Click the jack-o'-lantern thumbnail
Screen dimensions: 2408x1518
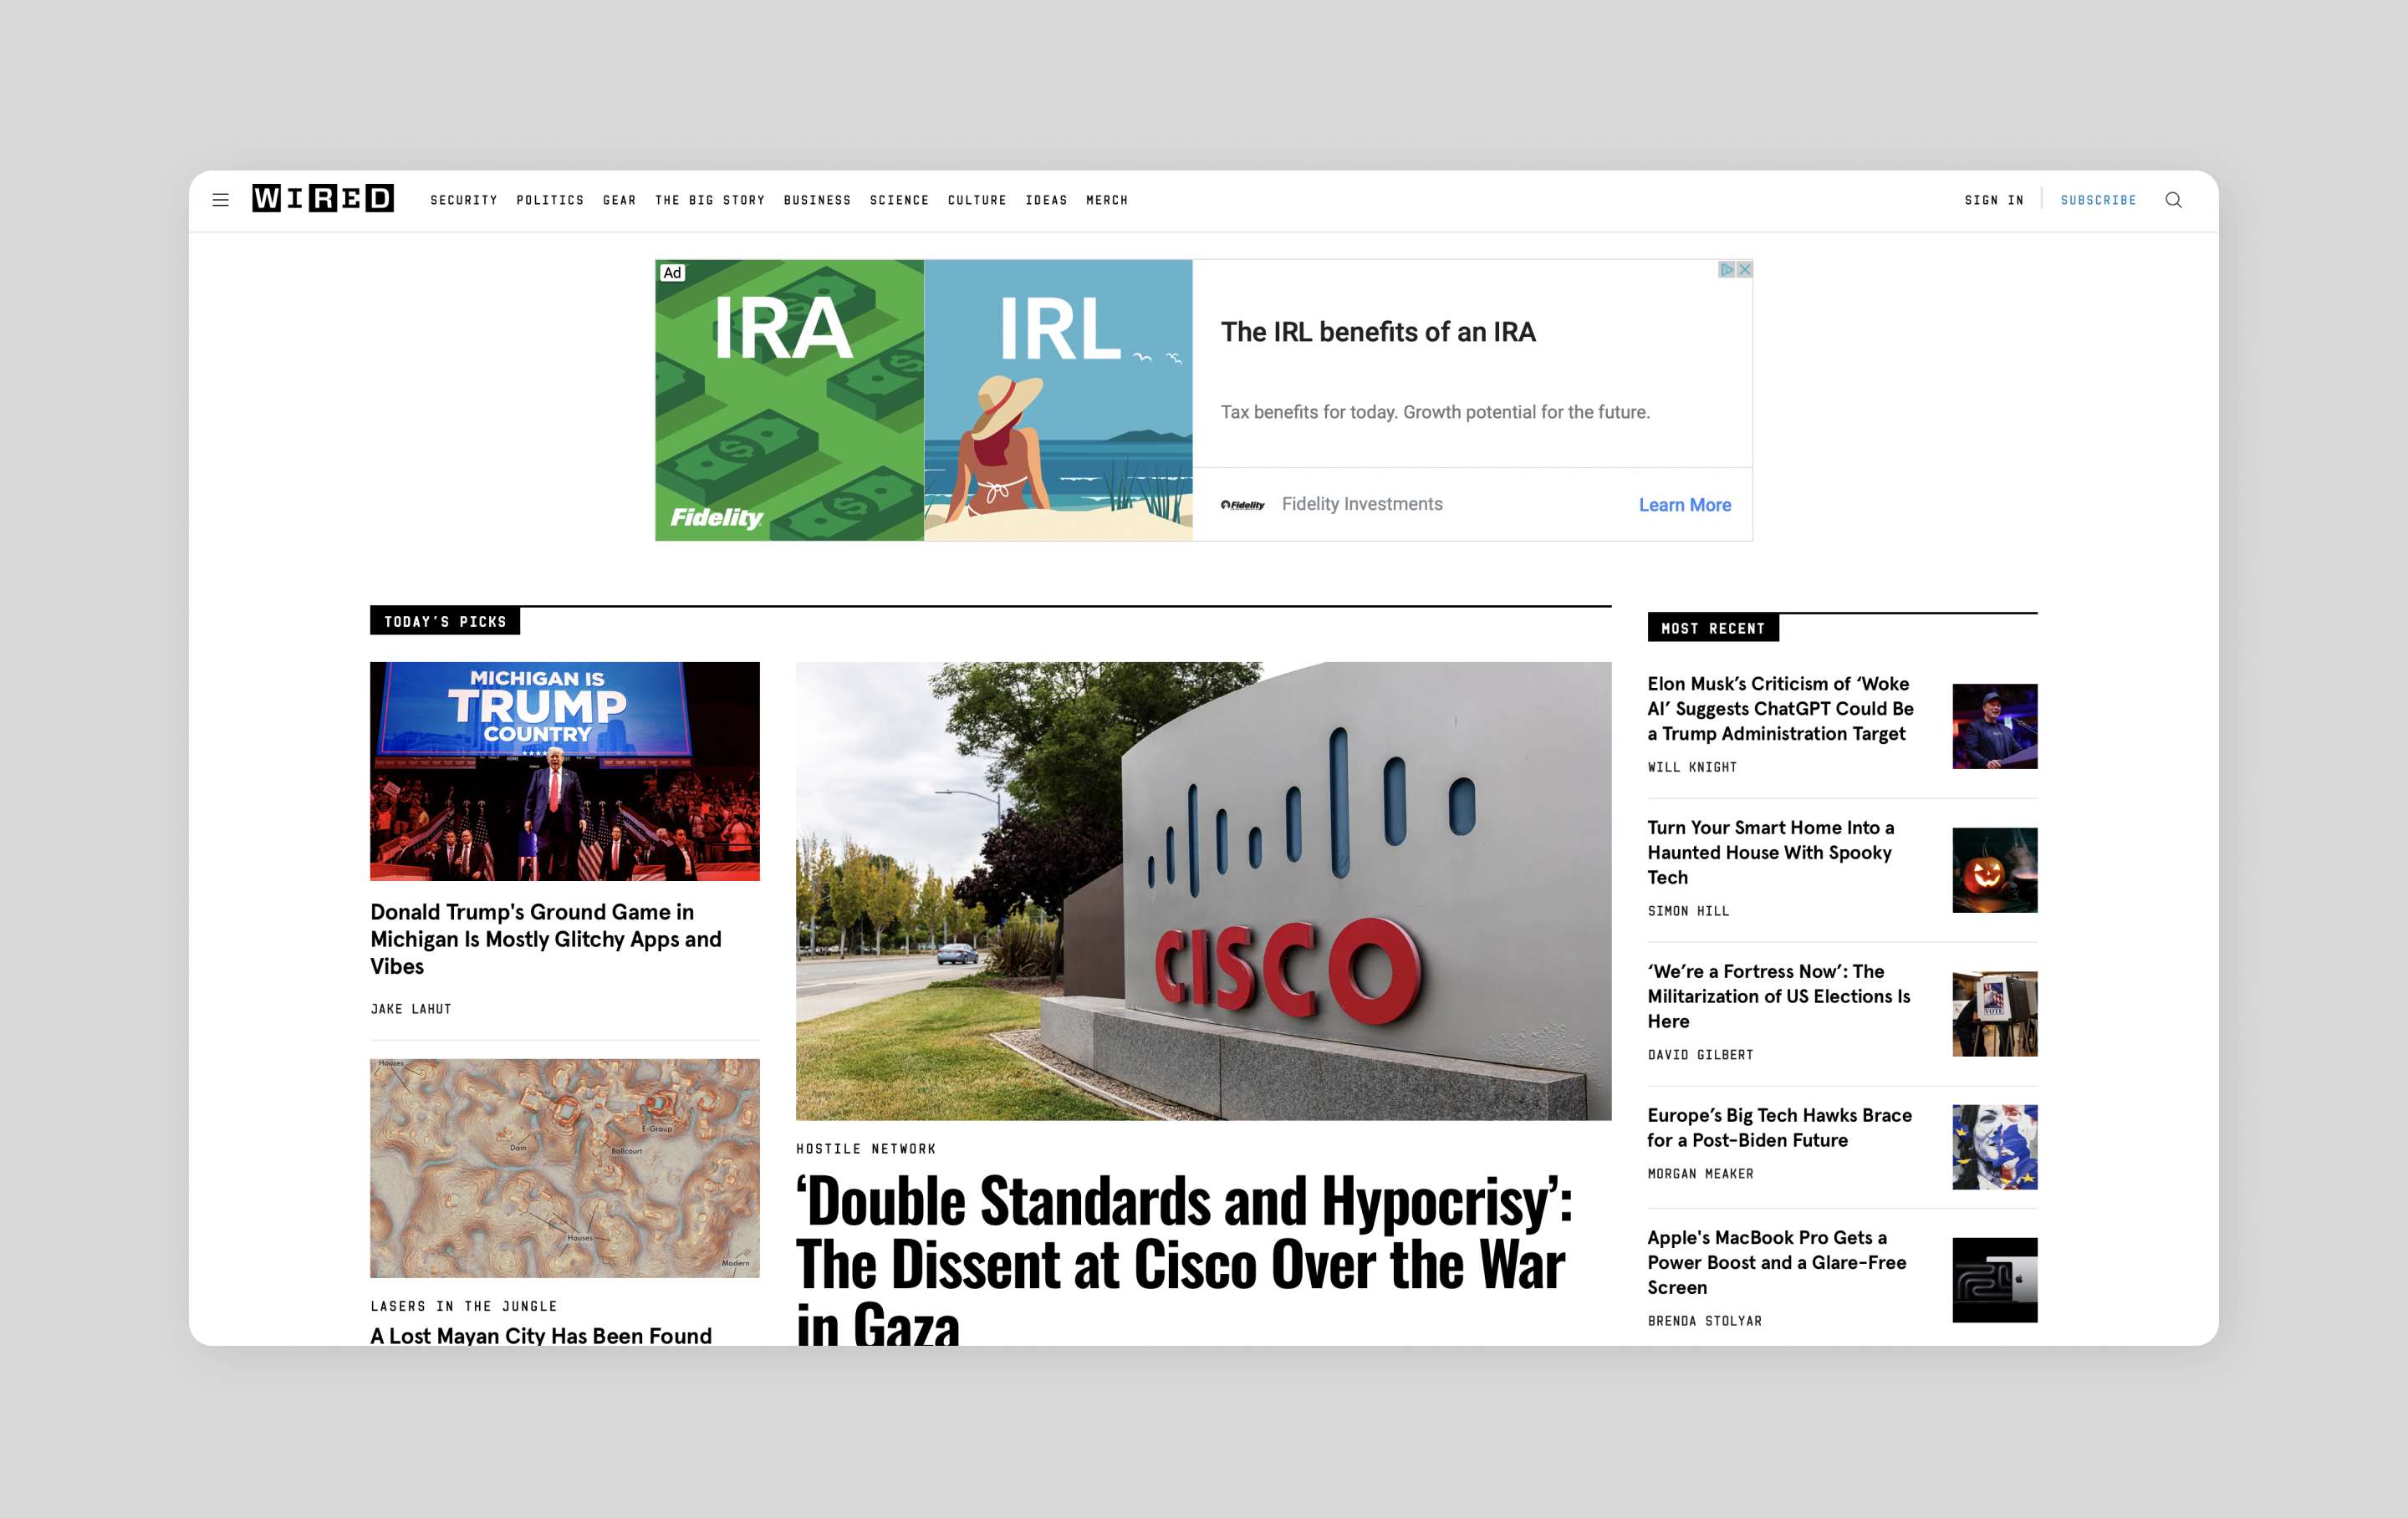pos(1994,870)
